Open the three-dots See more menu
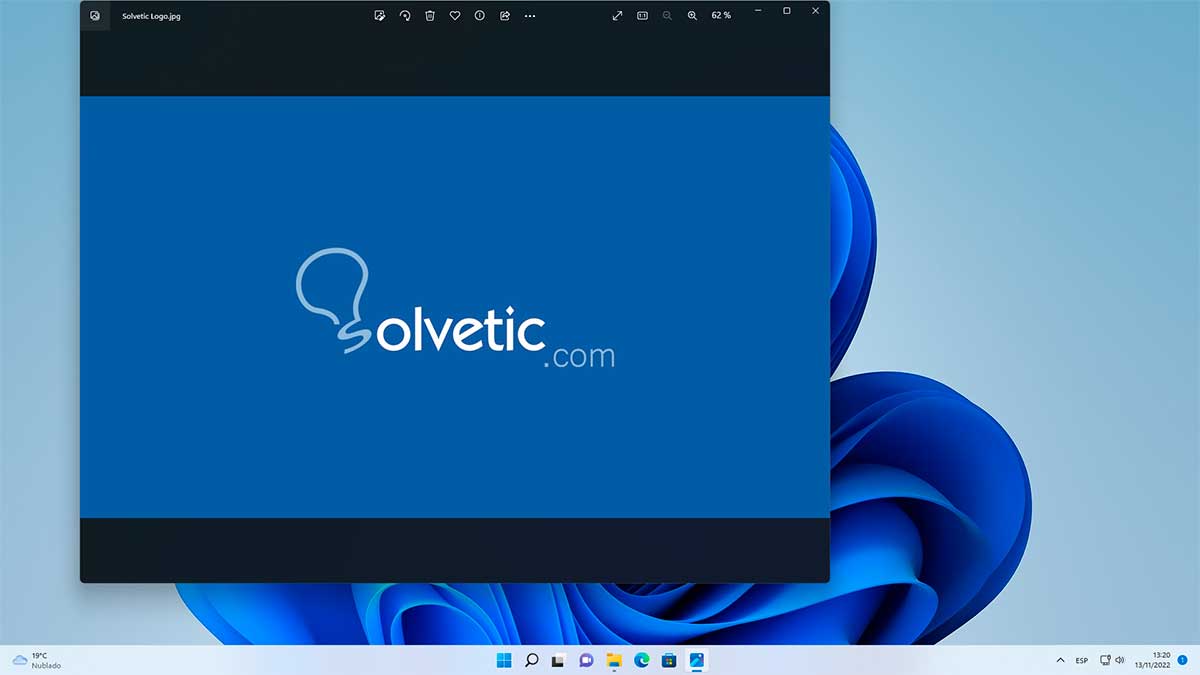The image size is (1200, 675). (530, 16)
